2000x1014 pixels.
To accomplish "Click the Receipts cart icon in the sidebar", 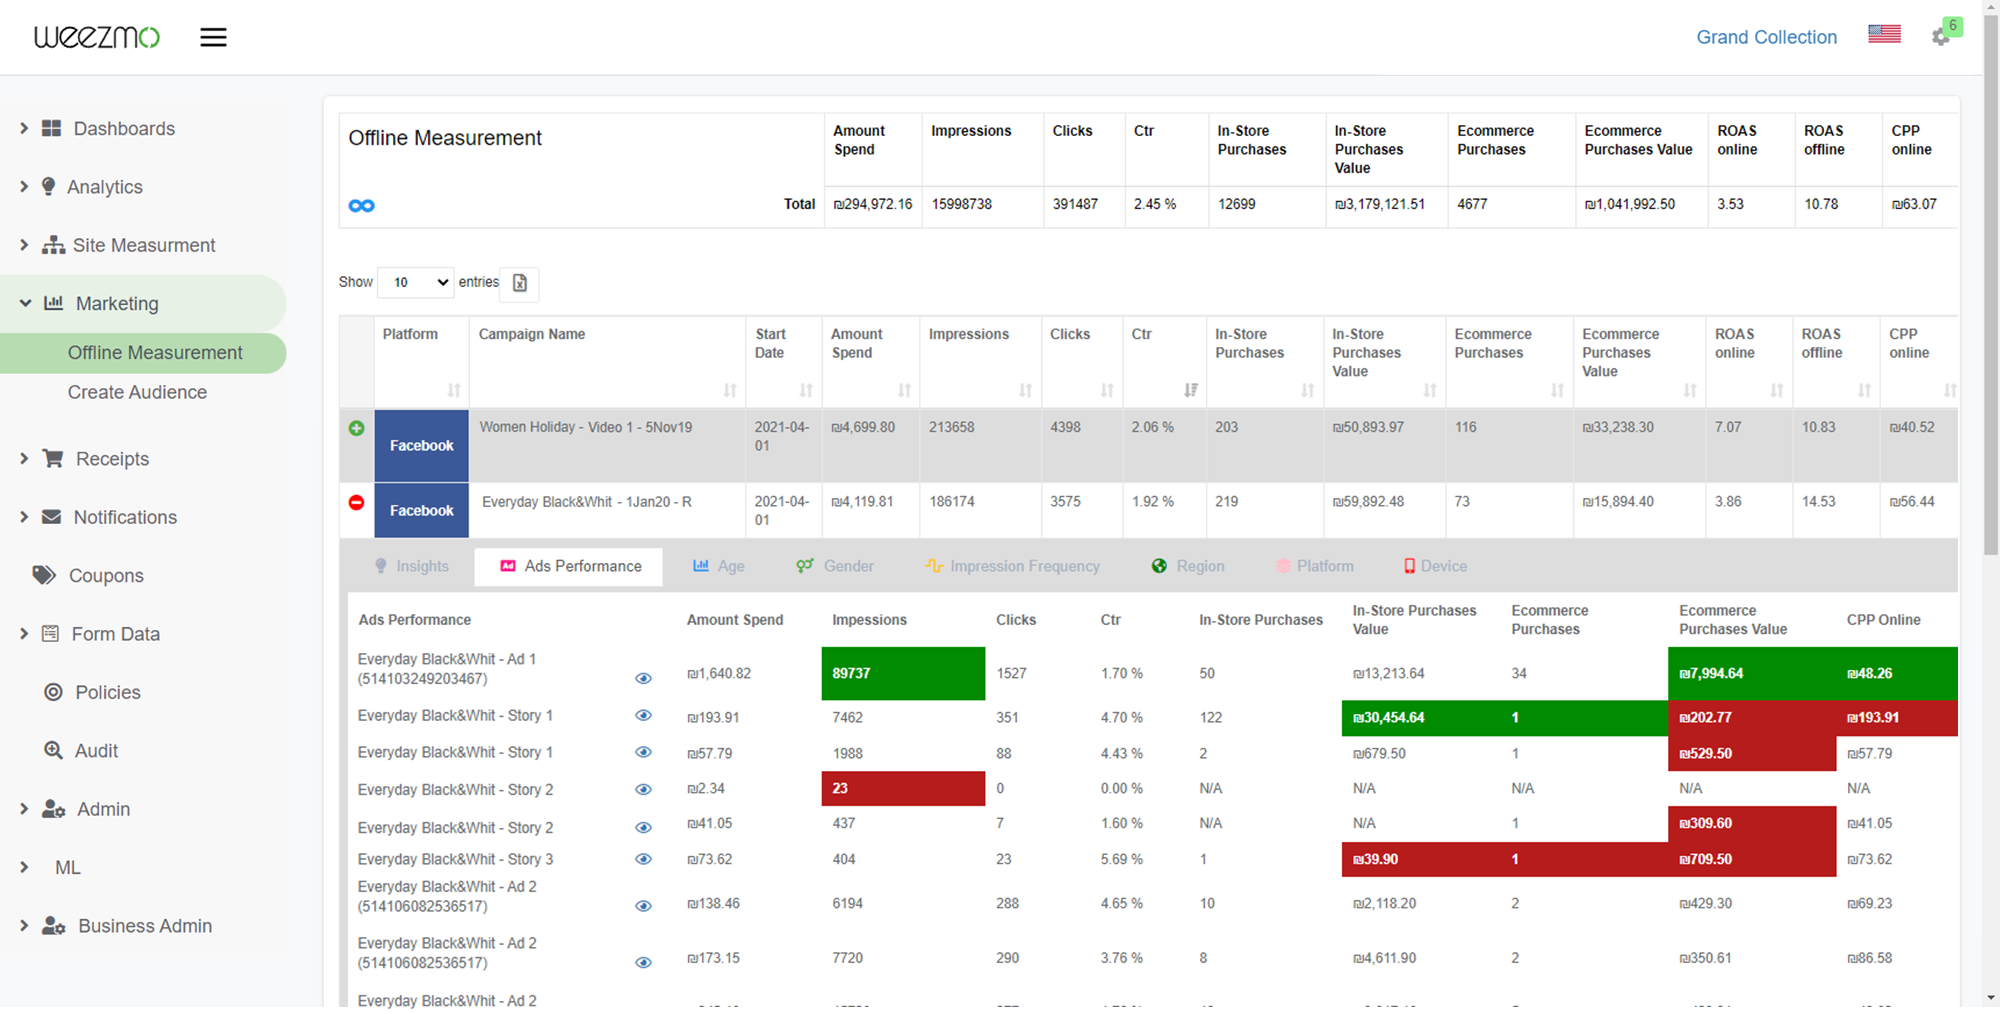I will click(51, 458).
